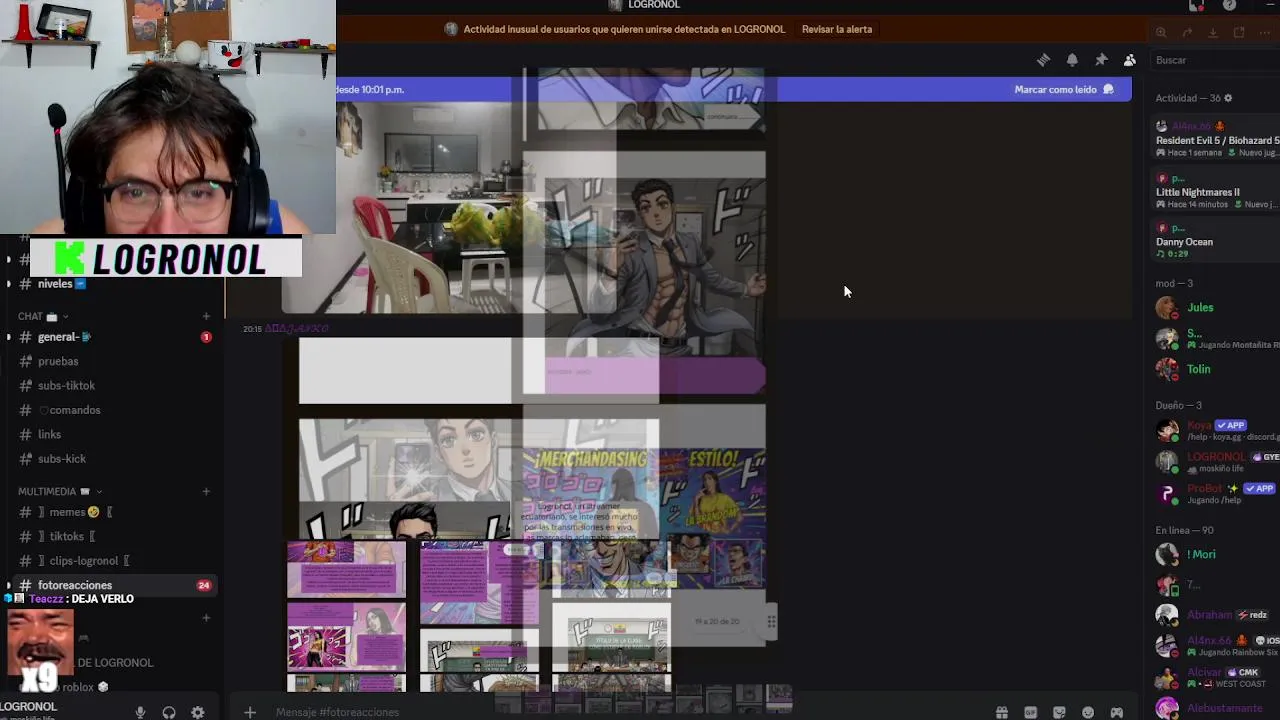This screenshot has height=720, width=1280.
Task: Open the GIF picker
Action: (x=1030, y=712)
